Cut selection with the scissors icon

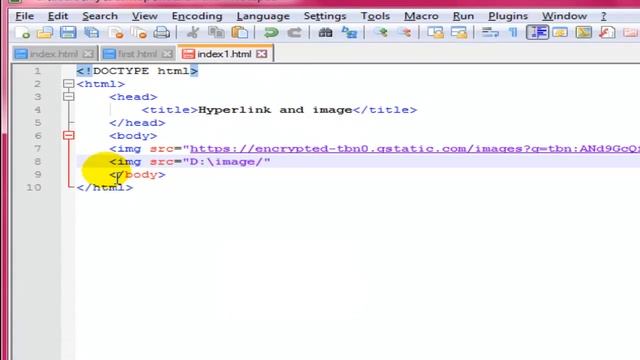click(193, 32)
